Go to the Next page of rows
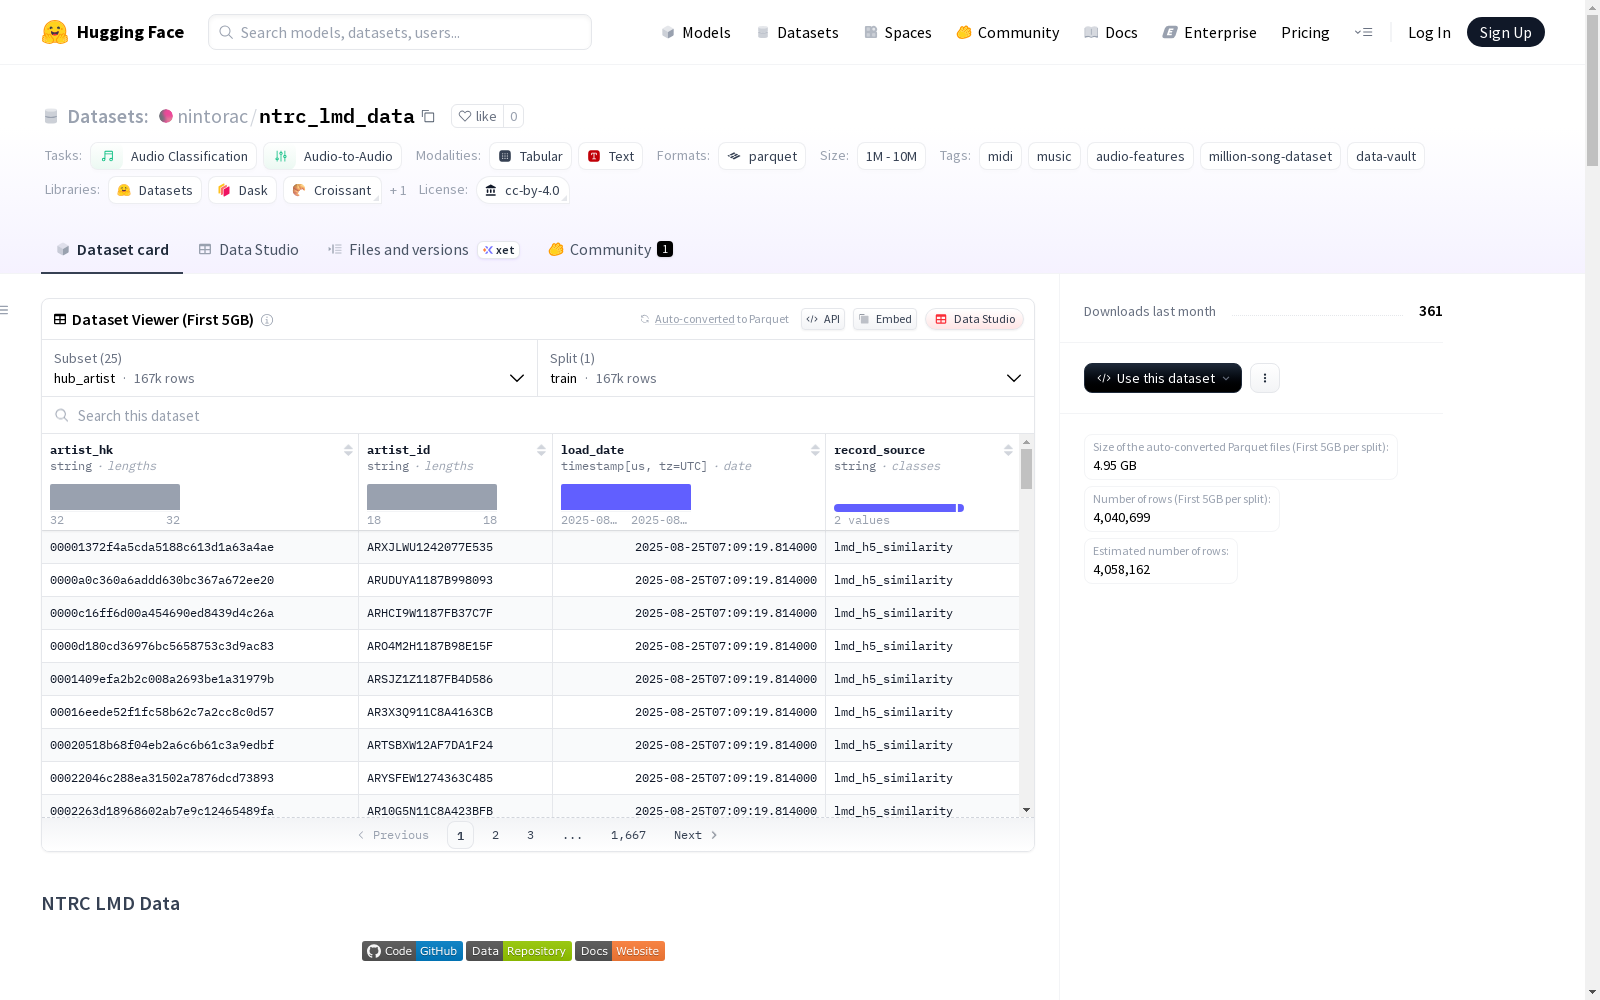The image size is (1600, 1000). tap(695, 835)
